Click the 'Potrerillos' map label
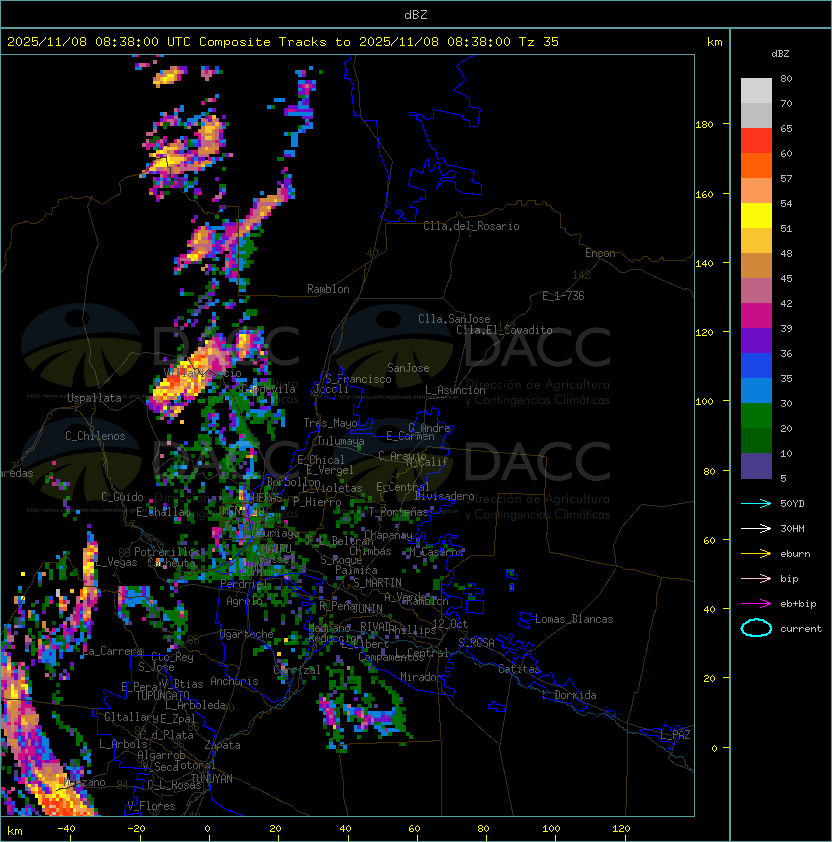The width and height of the screenshot is (832, 842). coord(167,552)
